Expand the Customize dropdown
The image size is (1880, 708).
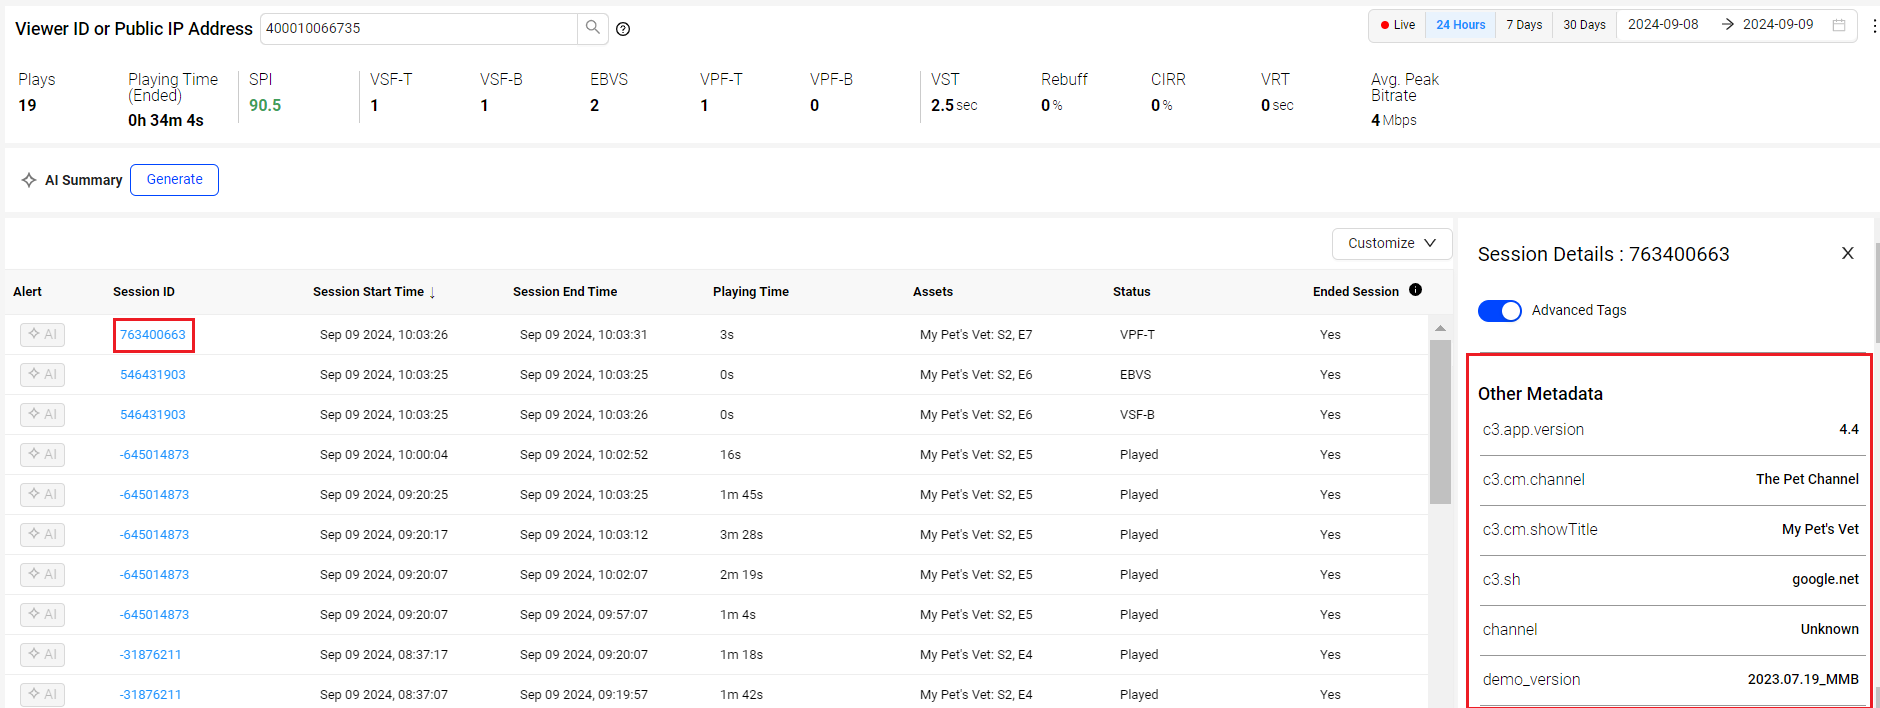click(1391, 243)
